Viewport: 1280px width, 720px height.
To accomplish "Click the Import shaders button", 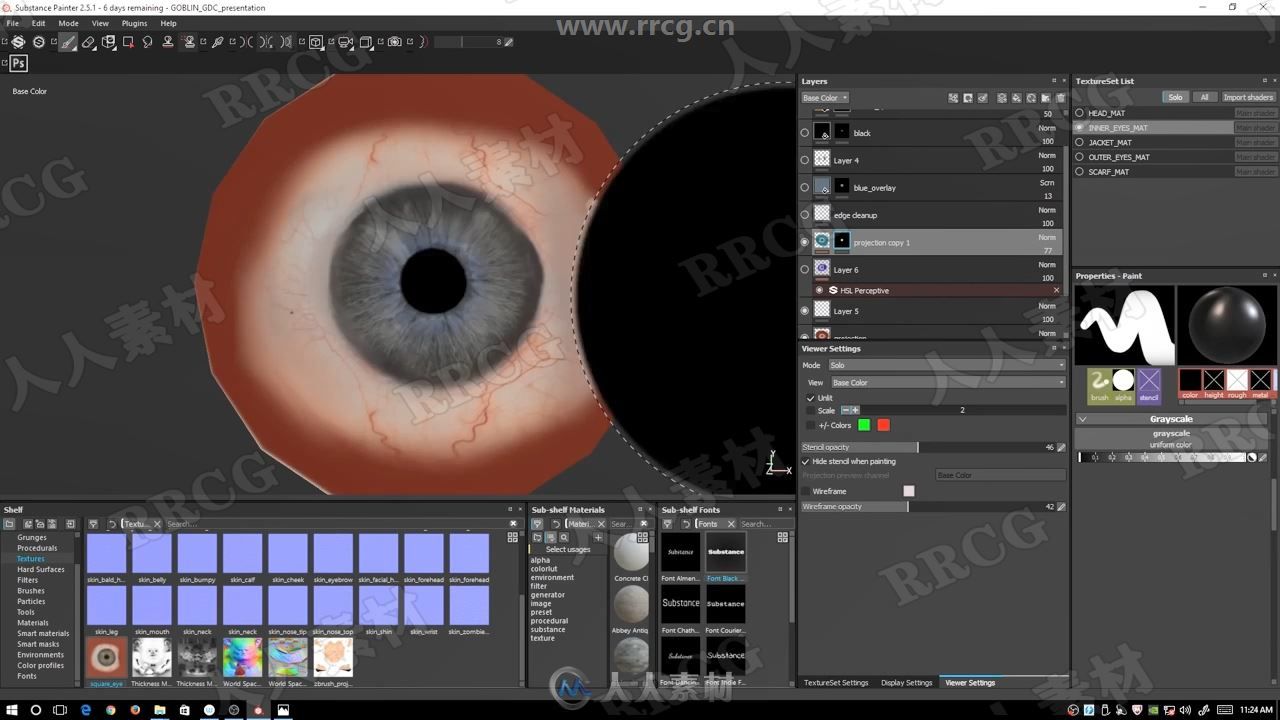I will click(x=1248, y=97).
